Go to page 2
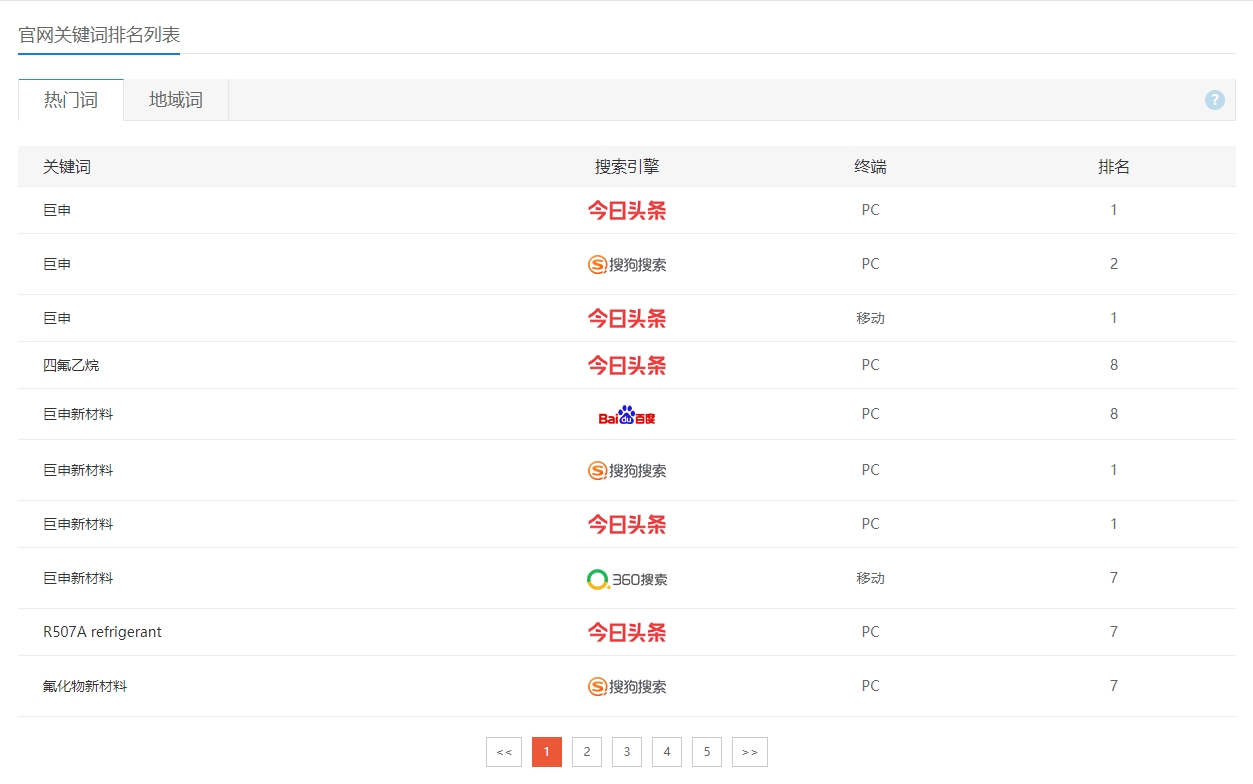The height and width of the screenshot is (784, 1253). 587,752
